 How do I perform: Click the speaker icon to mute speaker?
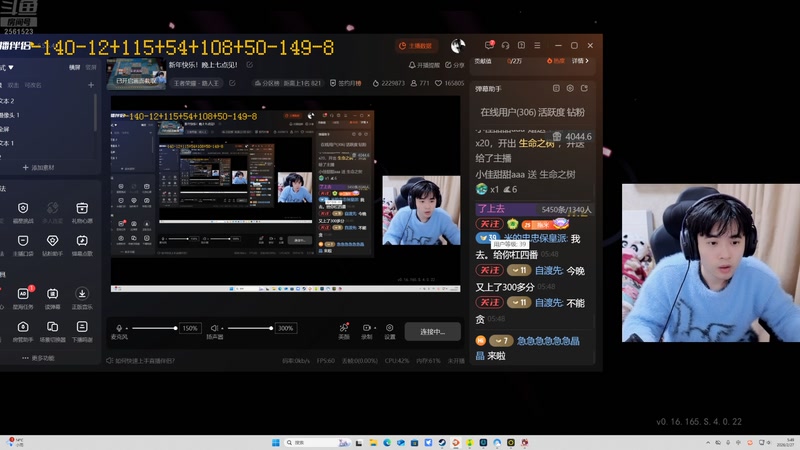(x=214, y=328)
